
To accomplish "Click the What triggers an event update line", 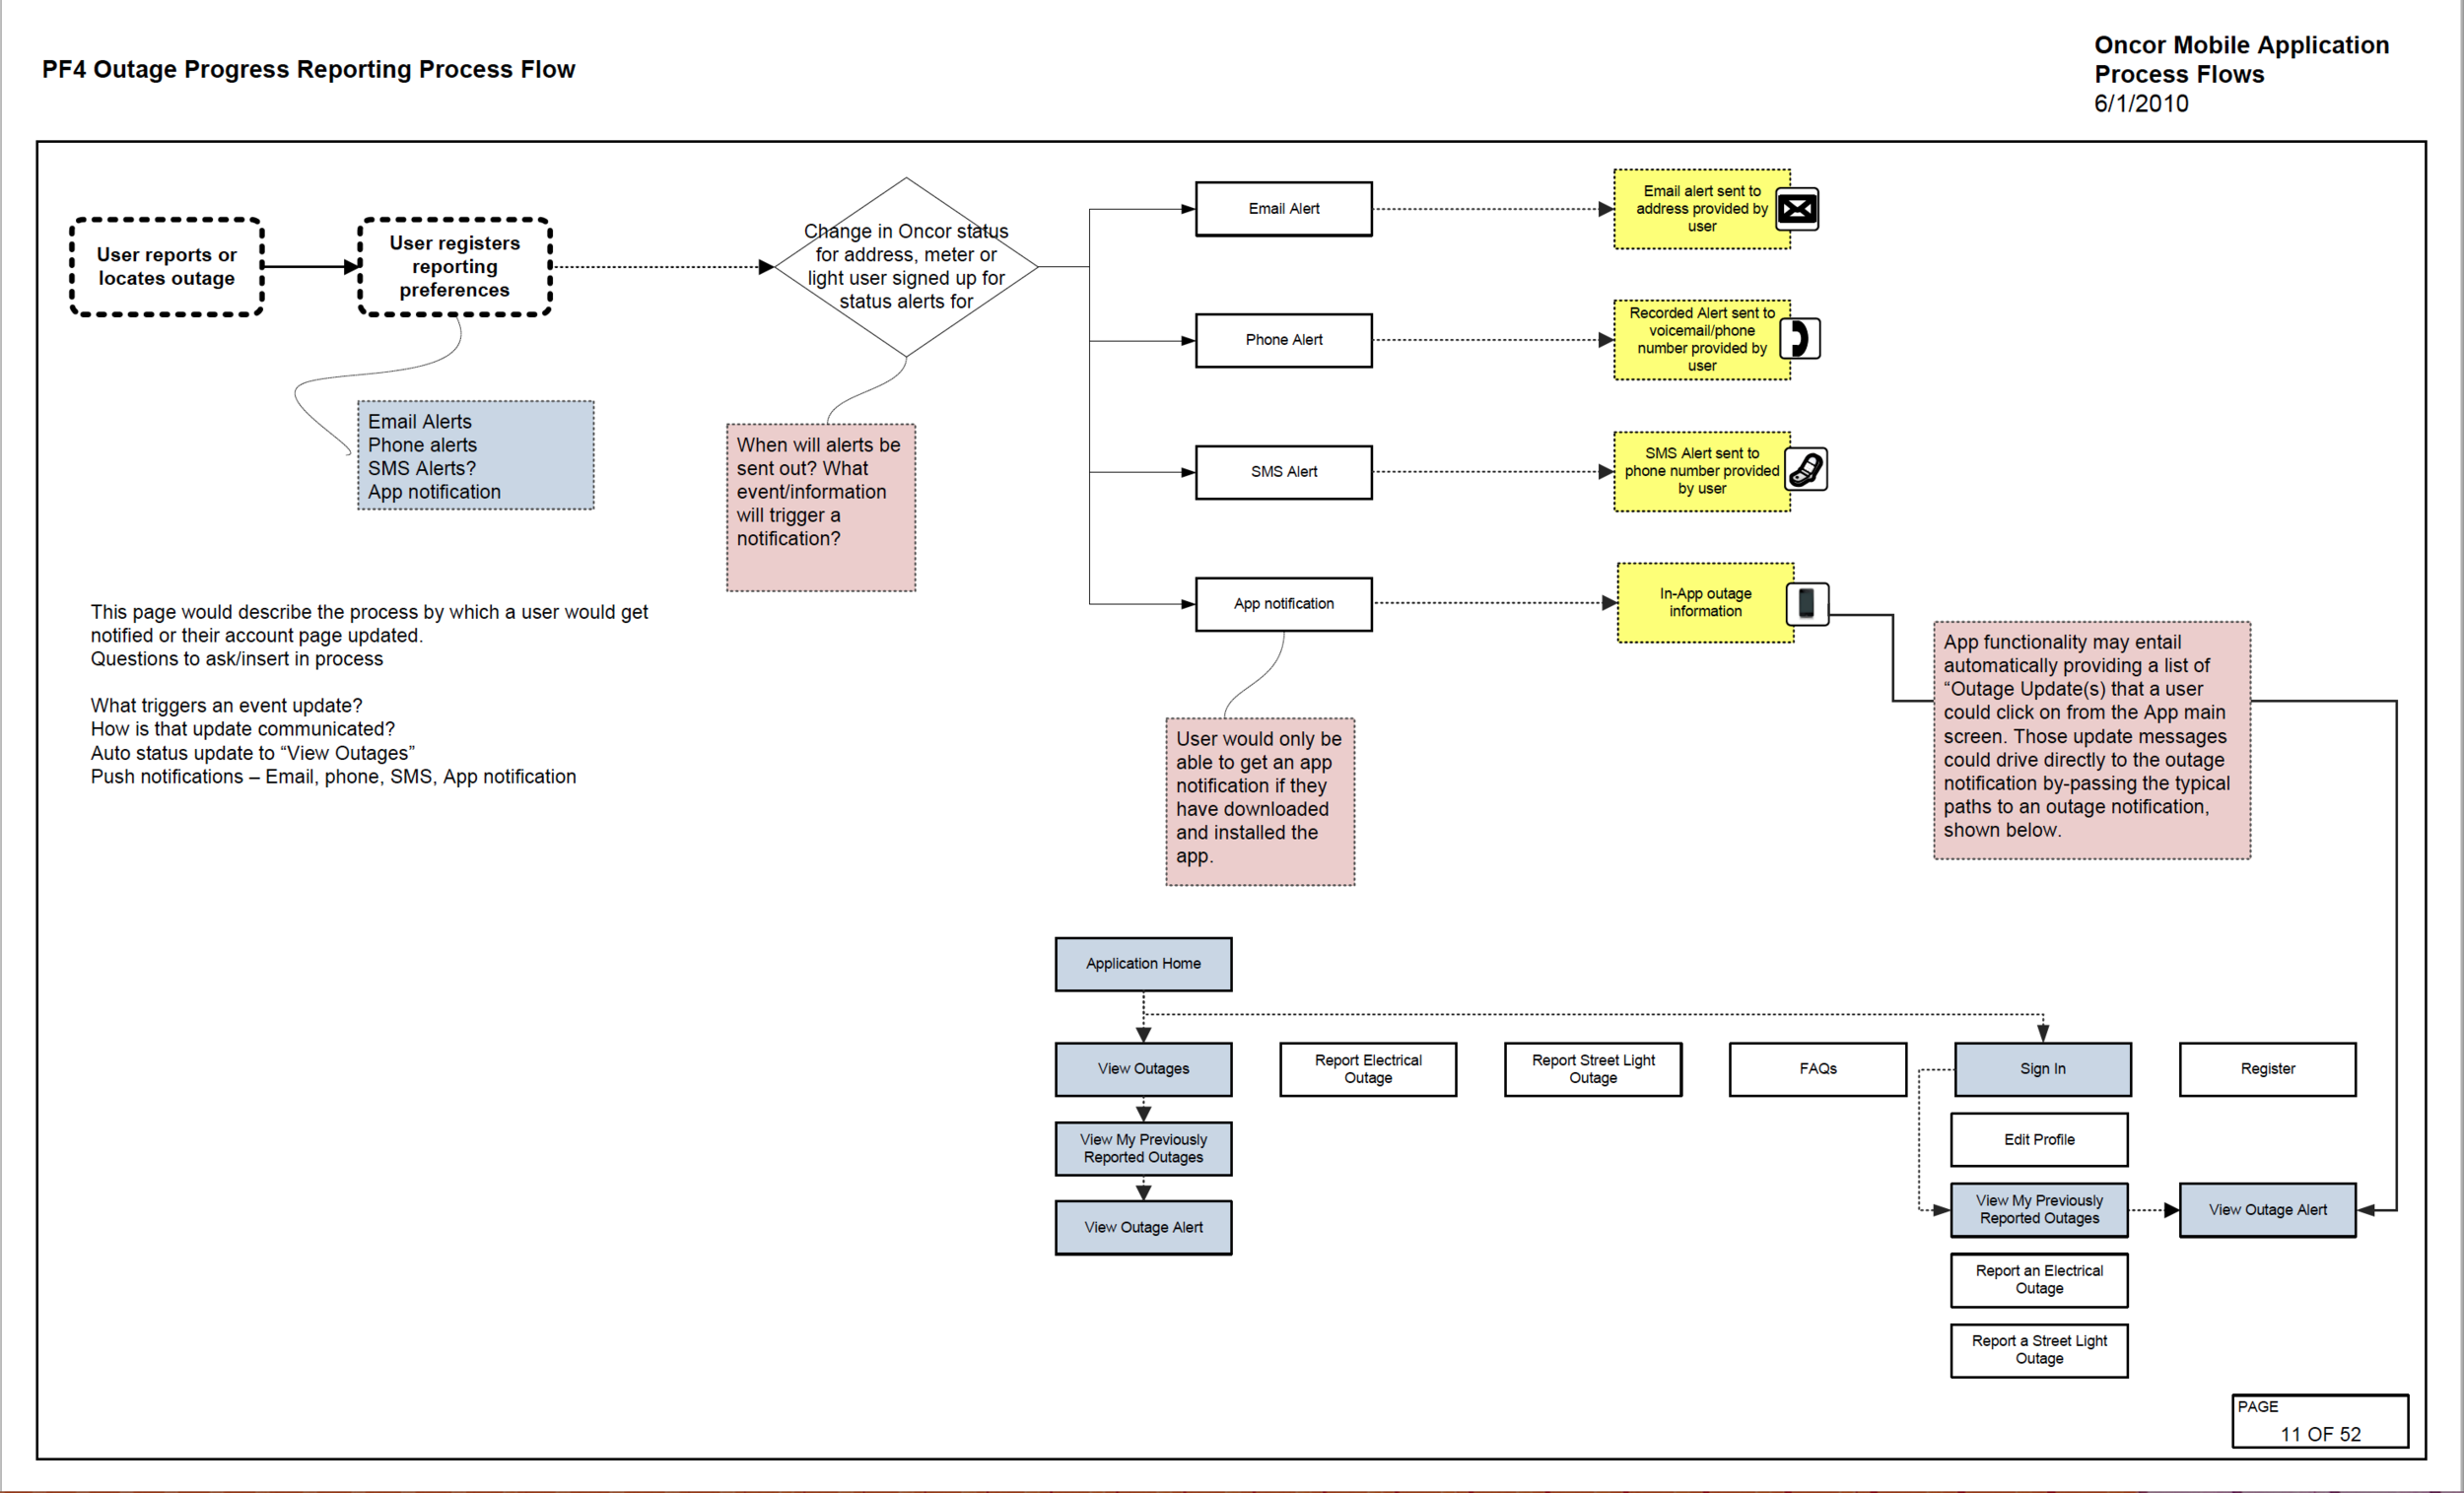I will [x=227, y=706].
